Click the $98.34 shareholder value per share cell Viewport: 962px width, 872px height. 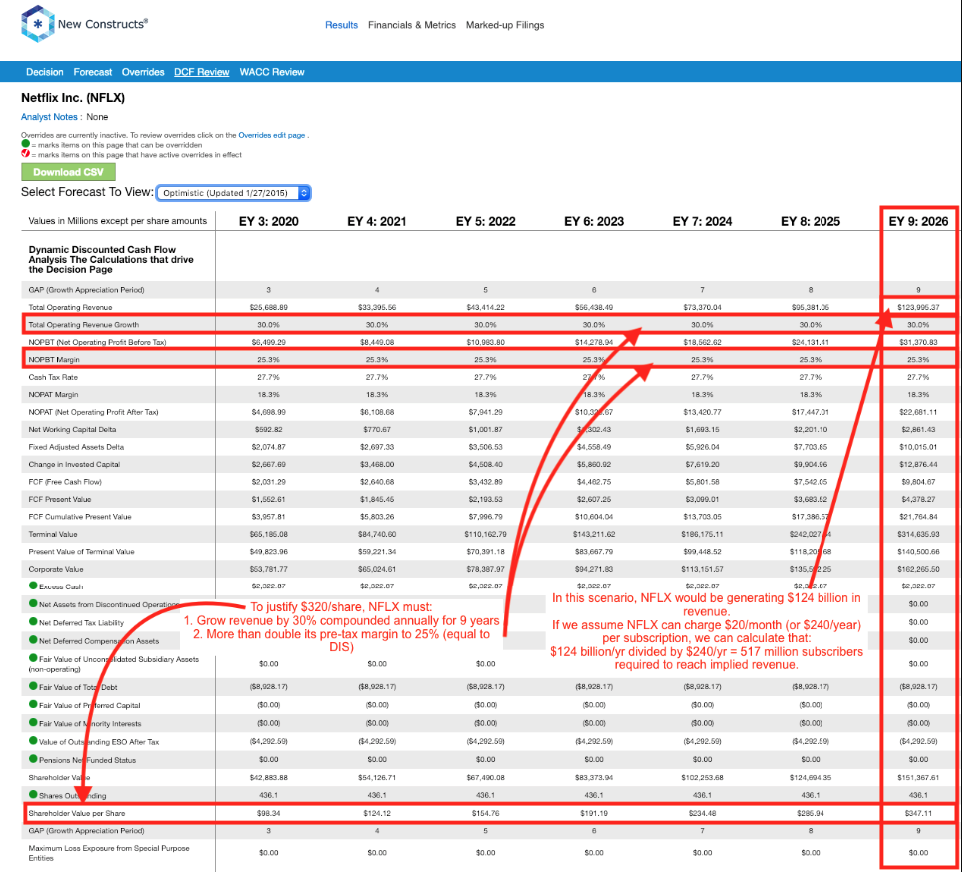[x=269, y=813]
